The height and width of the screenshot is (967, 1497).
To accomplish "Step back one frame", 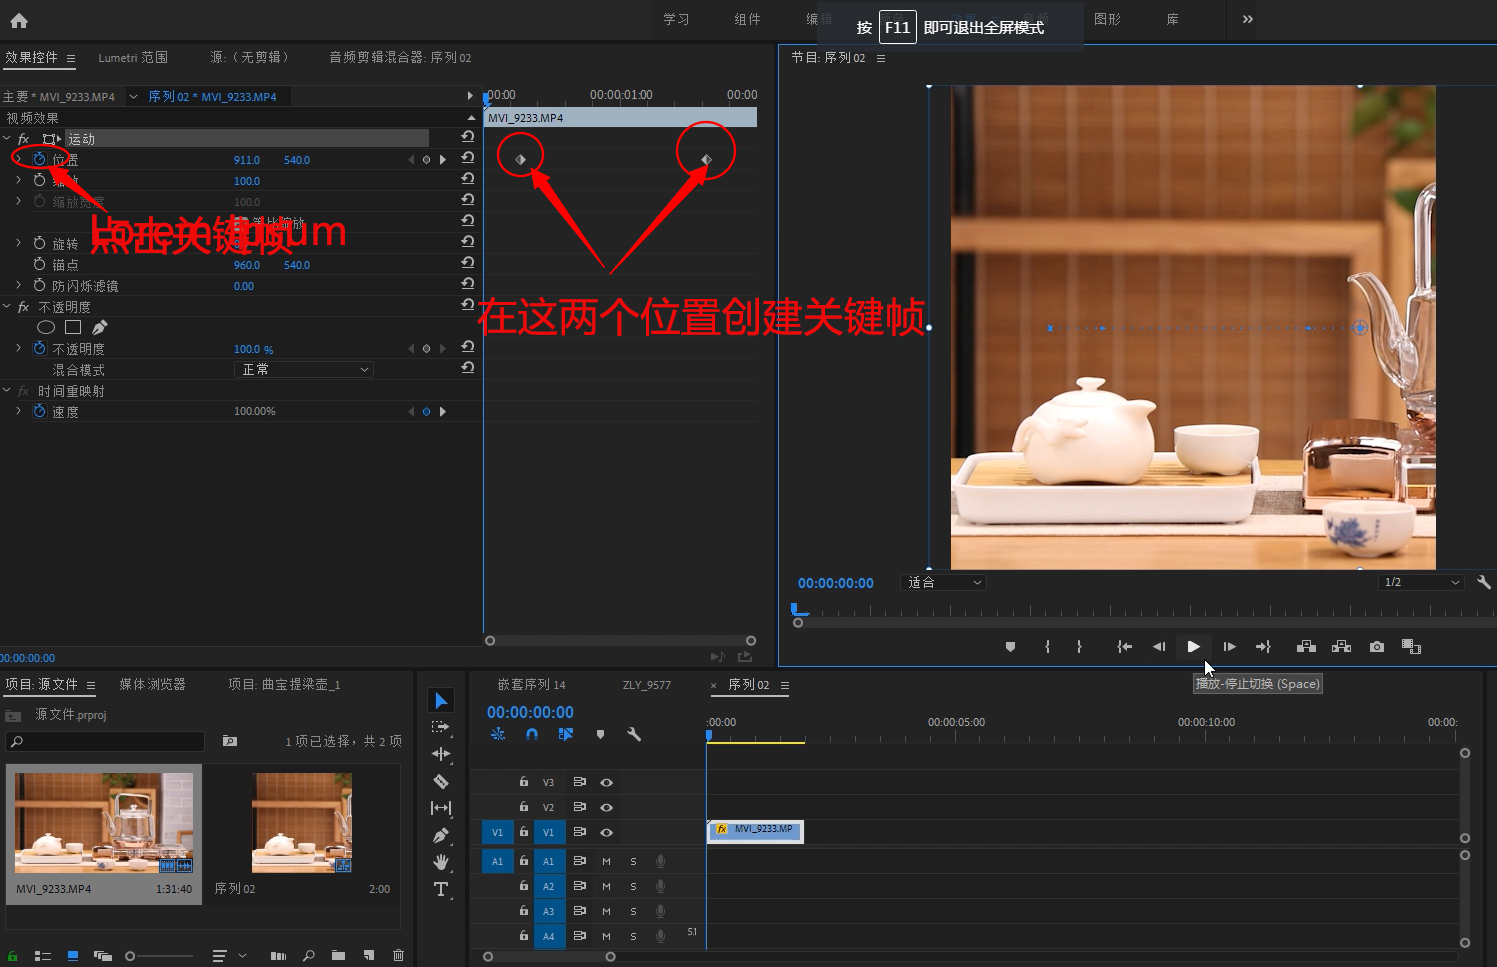I will [x=1159, y=647].
